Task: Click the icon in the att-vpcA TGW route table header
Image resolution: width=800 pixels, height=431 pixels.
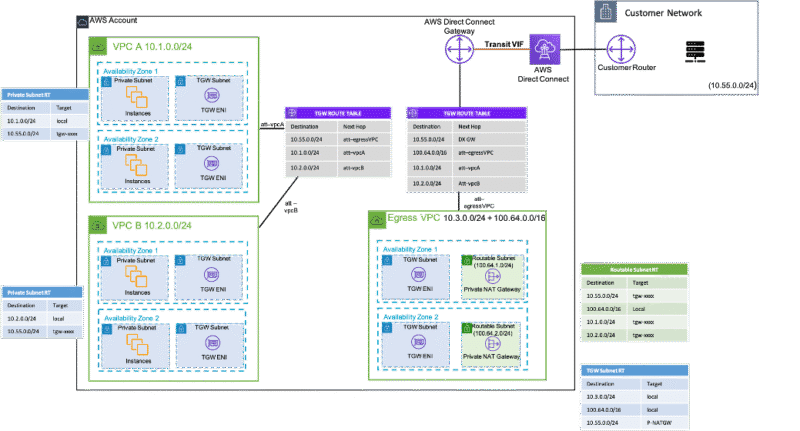Action: tap(292, 113)
